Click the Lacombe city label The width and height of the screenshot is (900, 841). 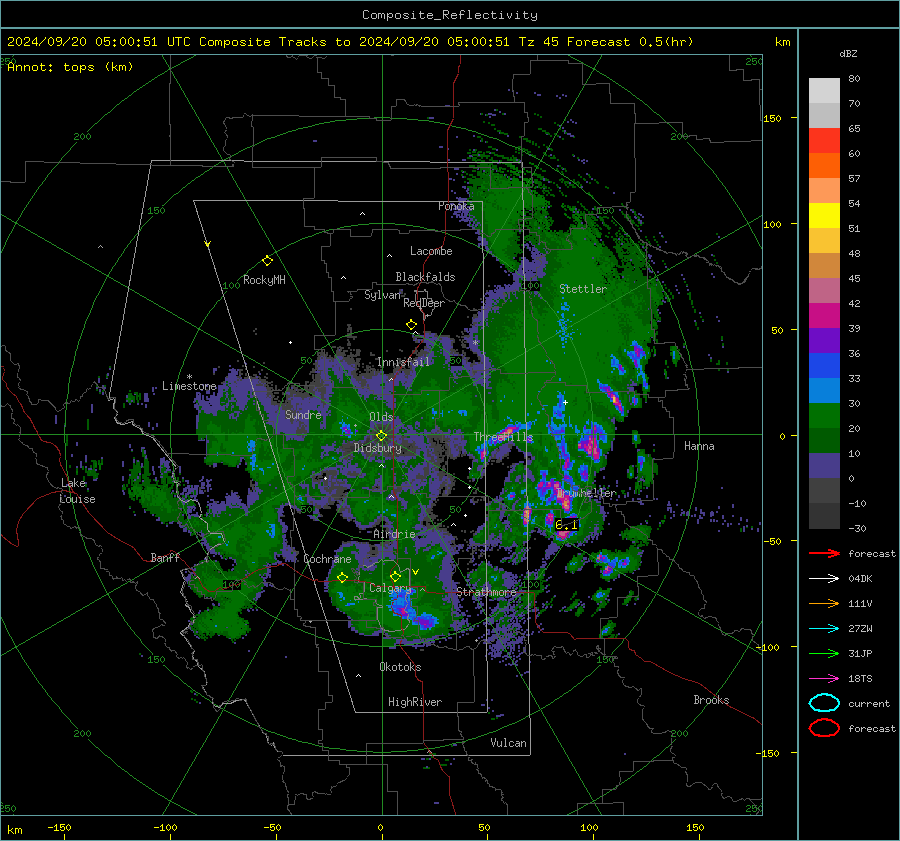431,251
